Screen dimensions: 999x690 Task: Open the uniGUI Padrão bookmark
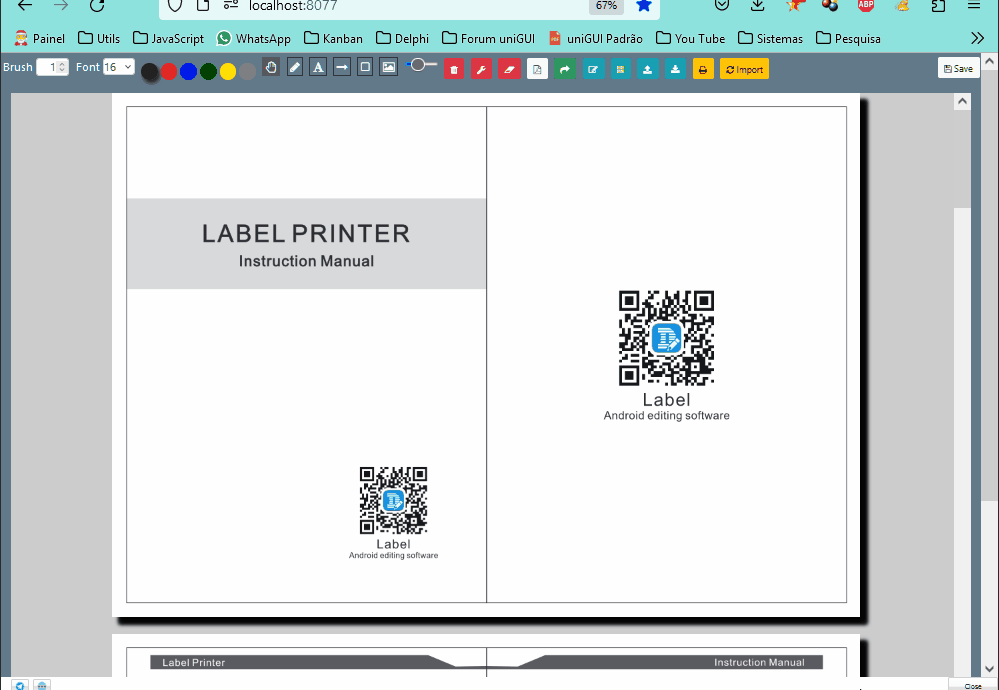(x=595, y=38)
